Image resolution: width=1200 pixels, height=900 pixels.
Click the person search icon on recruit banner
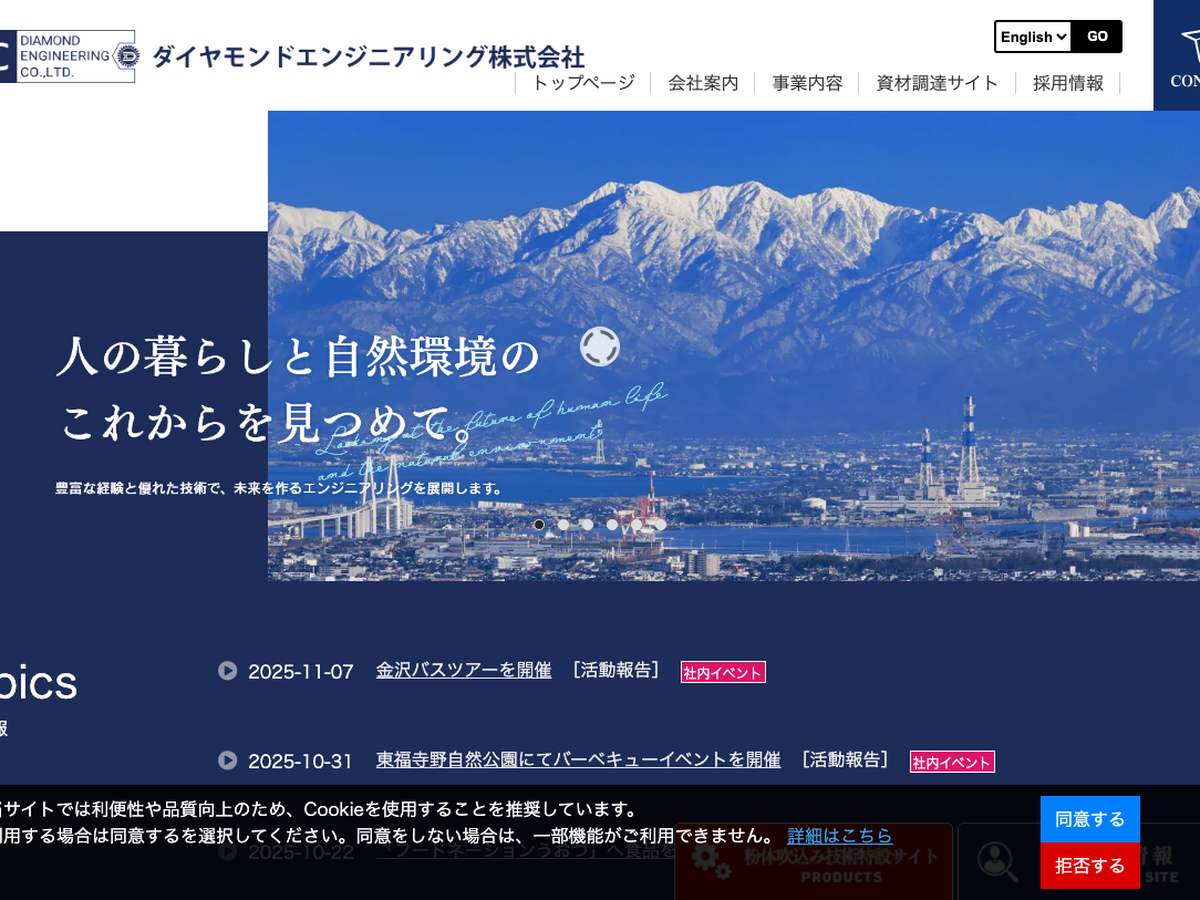[x=997, y=861]
